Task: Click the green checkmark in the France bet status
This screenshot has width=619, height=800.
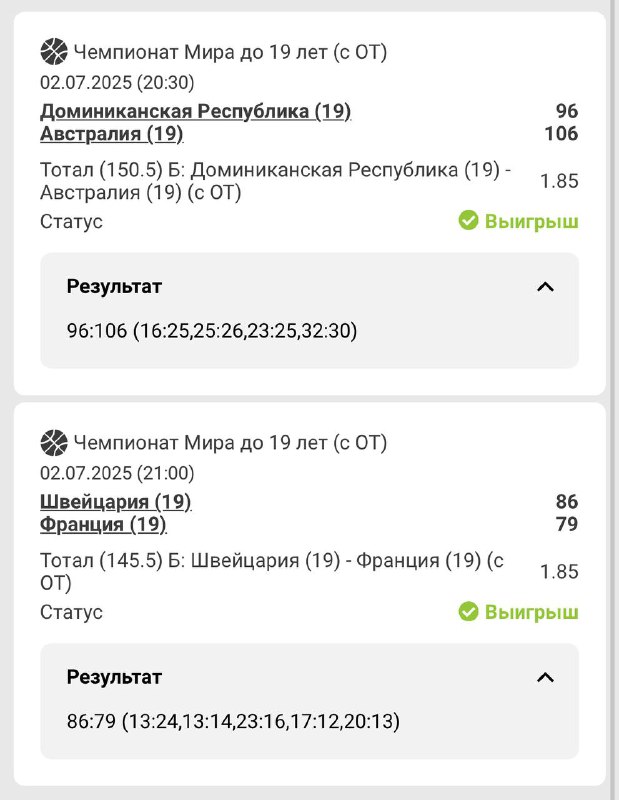Action: (x=468, y=611)
